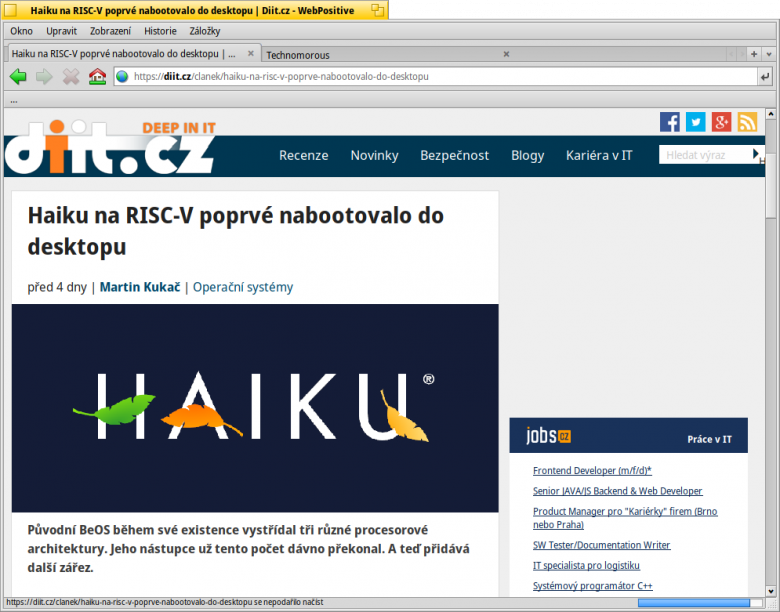Click the před 4 dny date text
780x612 pixels.
coord(57,287)
